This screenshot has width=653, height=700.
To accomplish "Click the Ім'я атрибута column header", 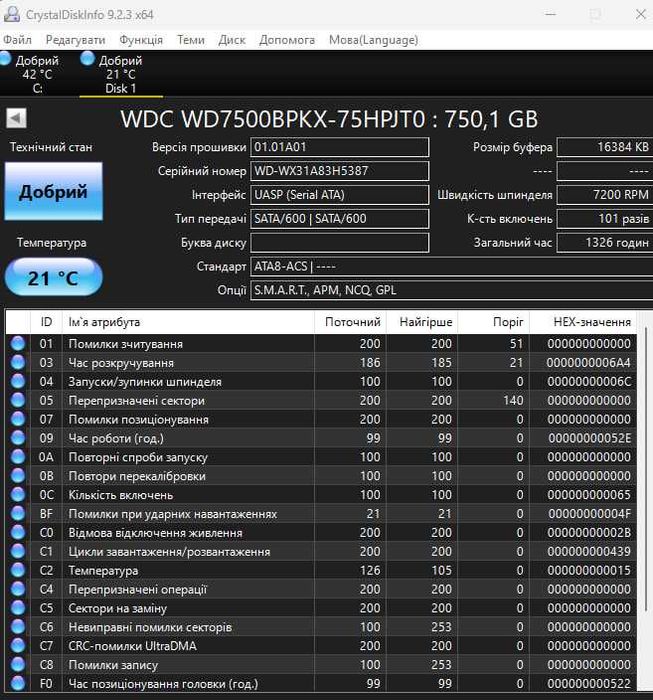I will coord(188,322).
